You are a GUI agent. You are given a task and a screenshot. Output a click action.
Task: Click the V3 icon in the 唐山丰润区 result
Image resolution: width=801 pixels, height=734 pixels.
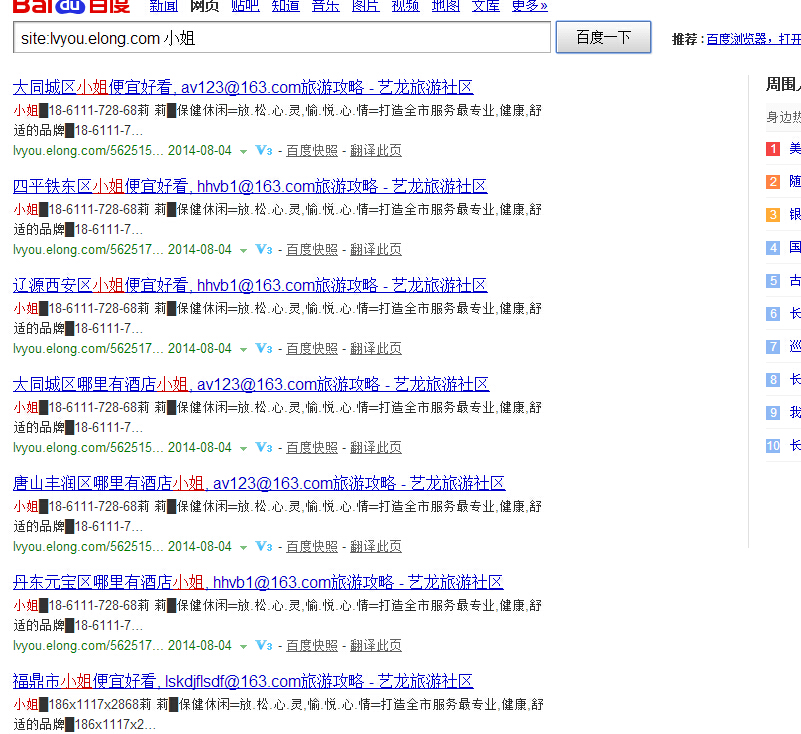[x=264, y=547]
